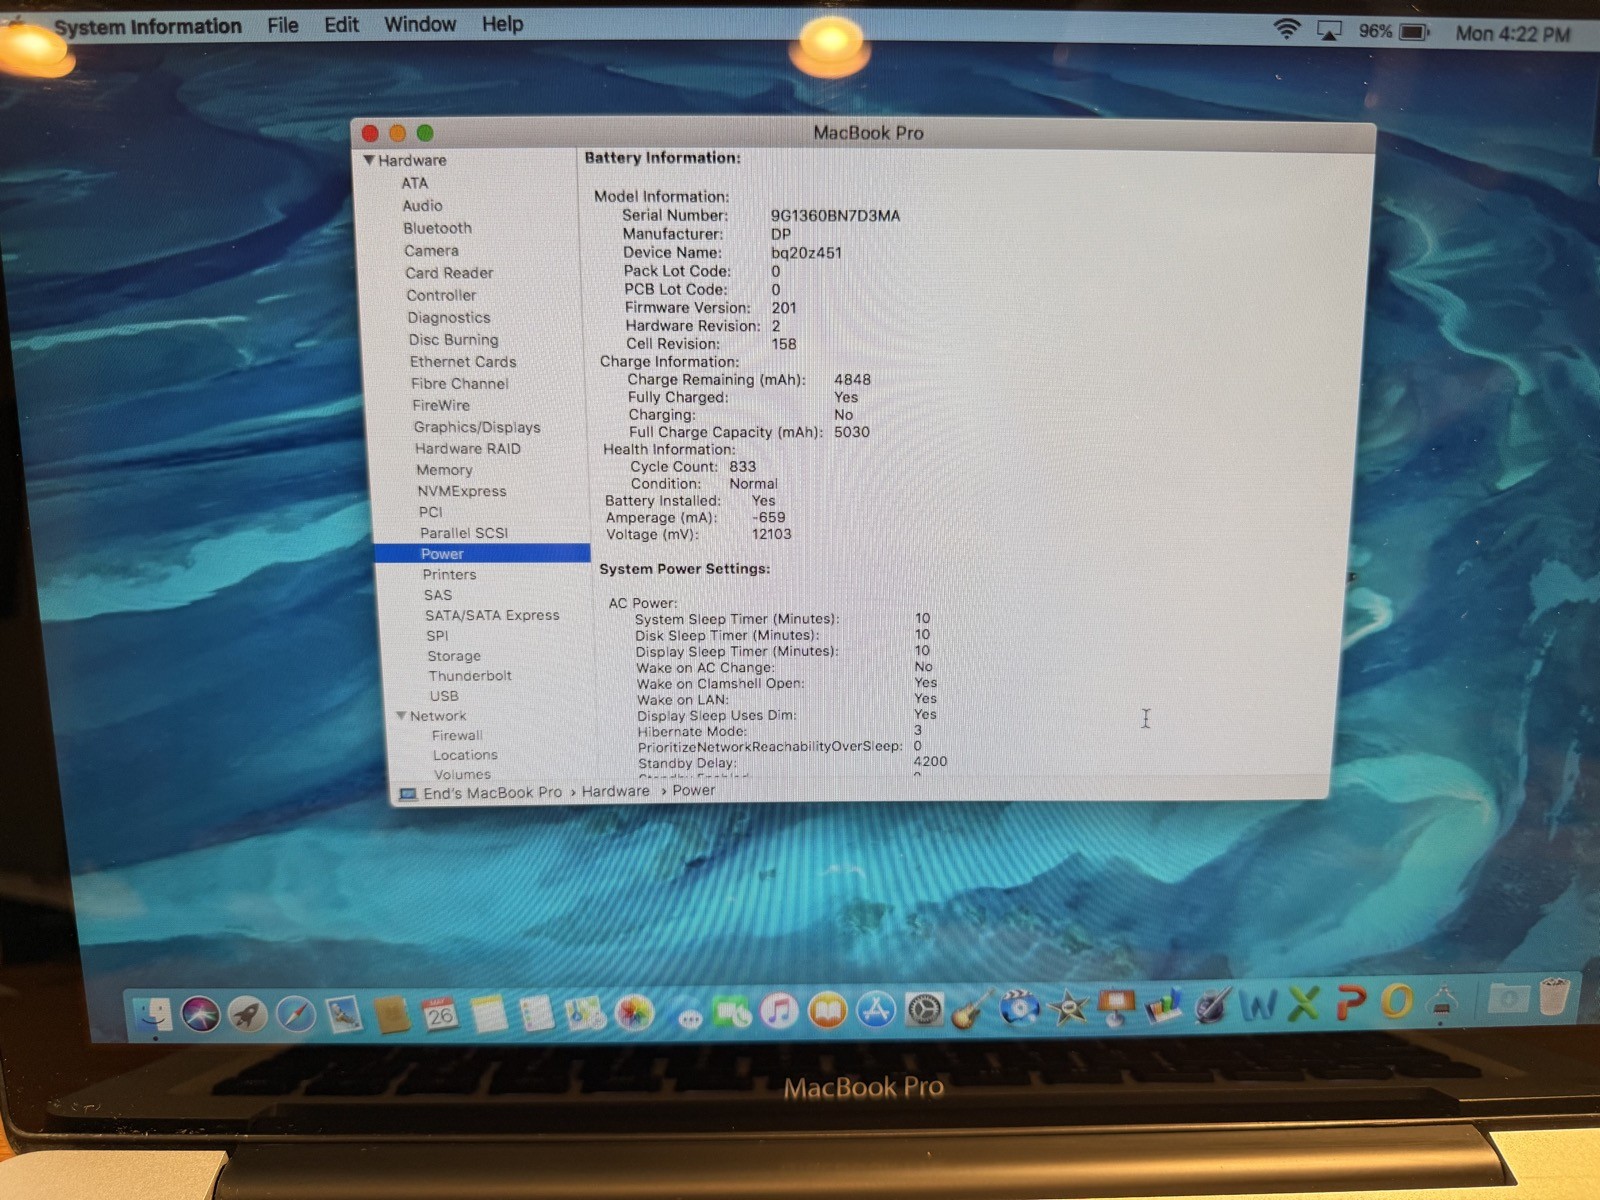
Task: Open Messages speech bubble icon in Dock
Action: [689, 1018]
